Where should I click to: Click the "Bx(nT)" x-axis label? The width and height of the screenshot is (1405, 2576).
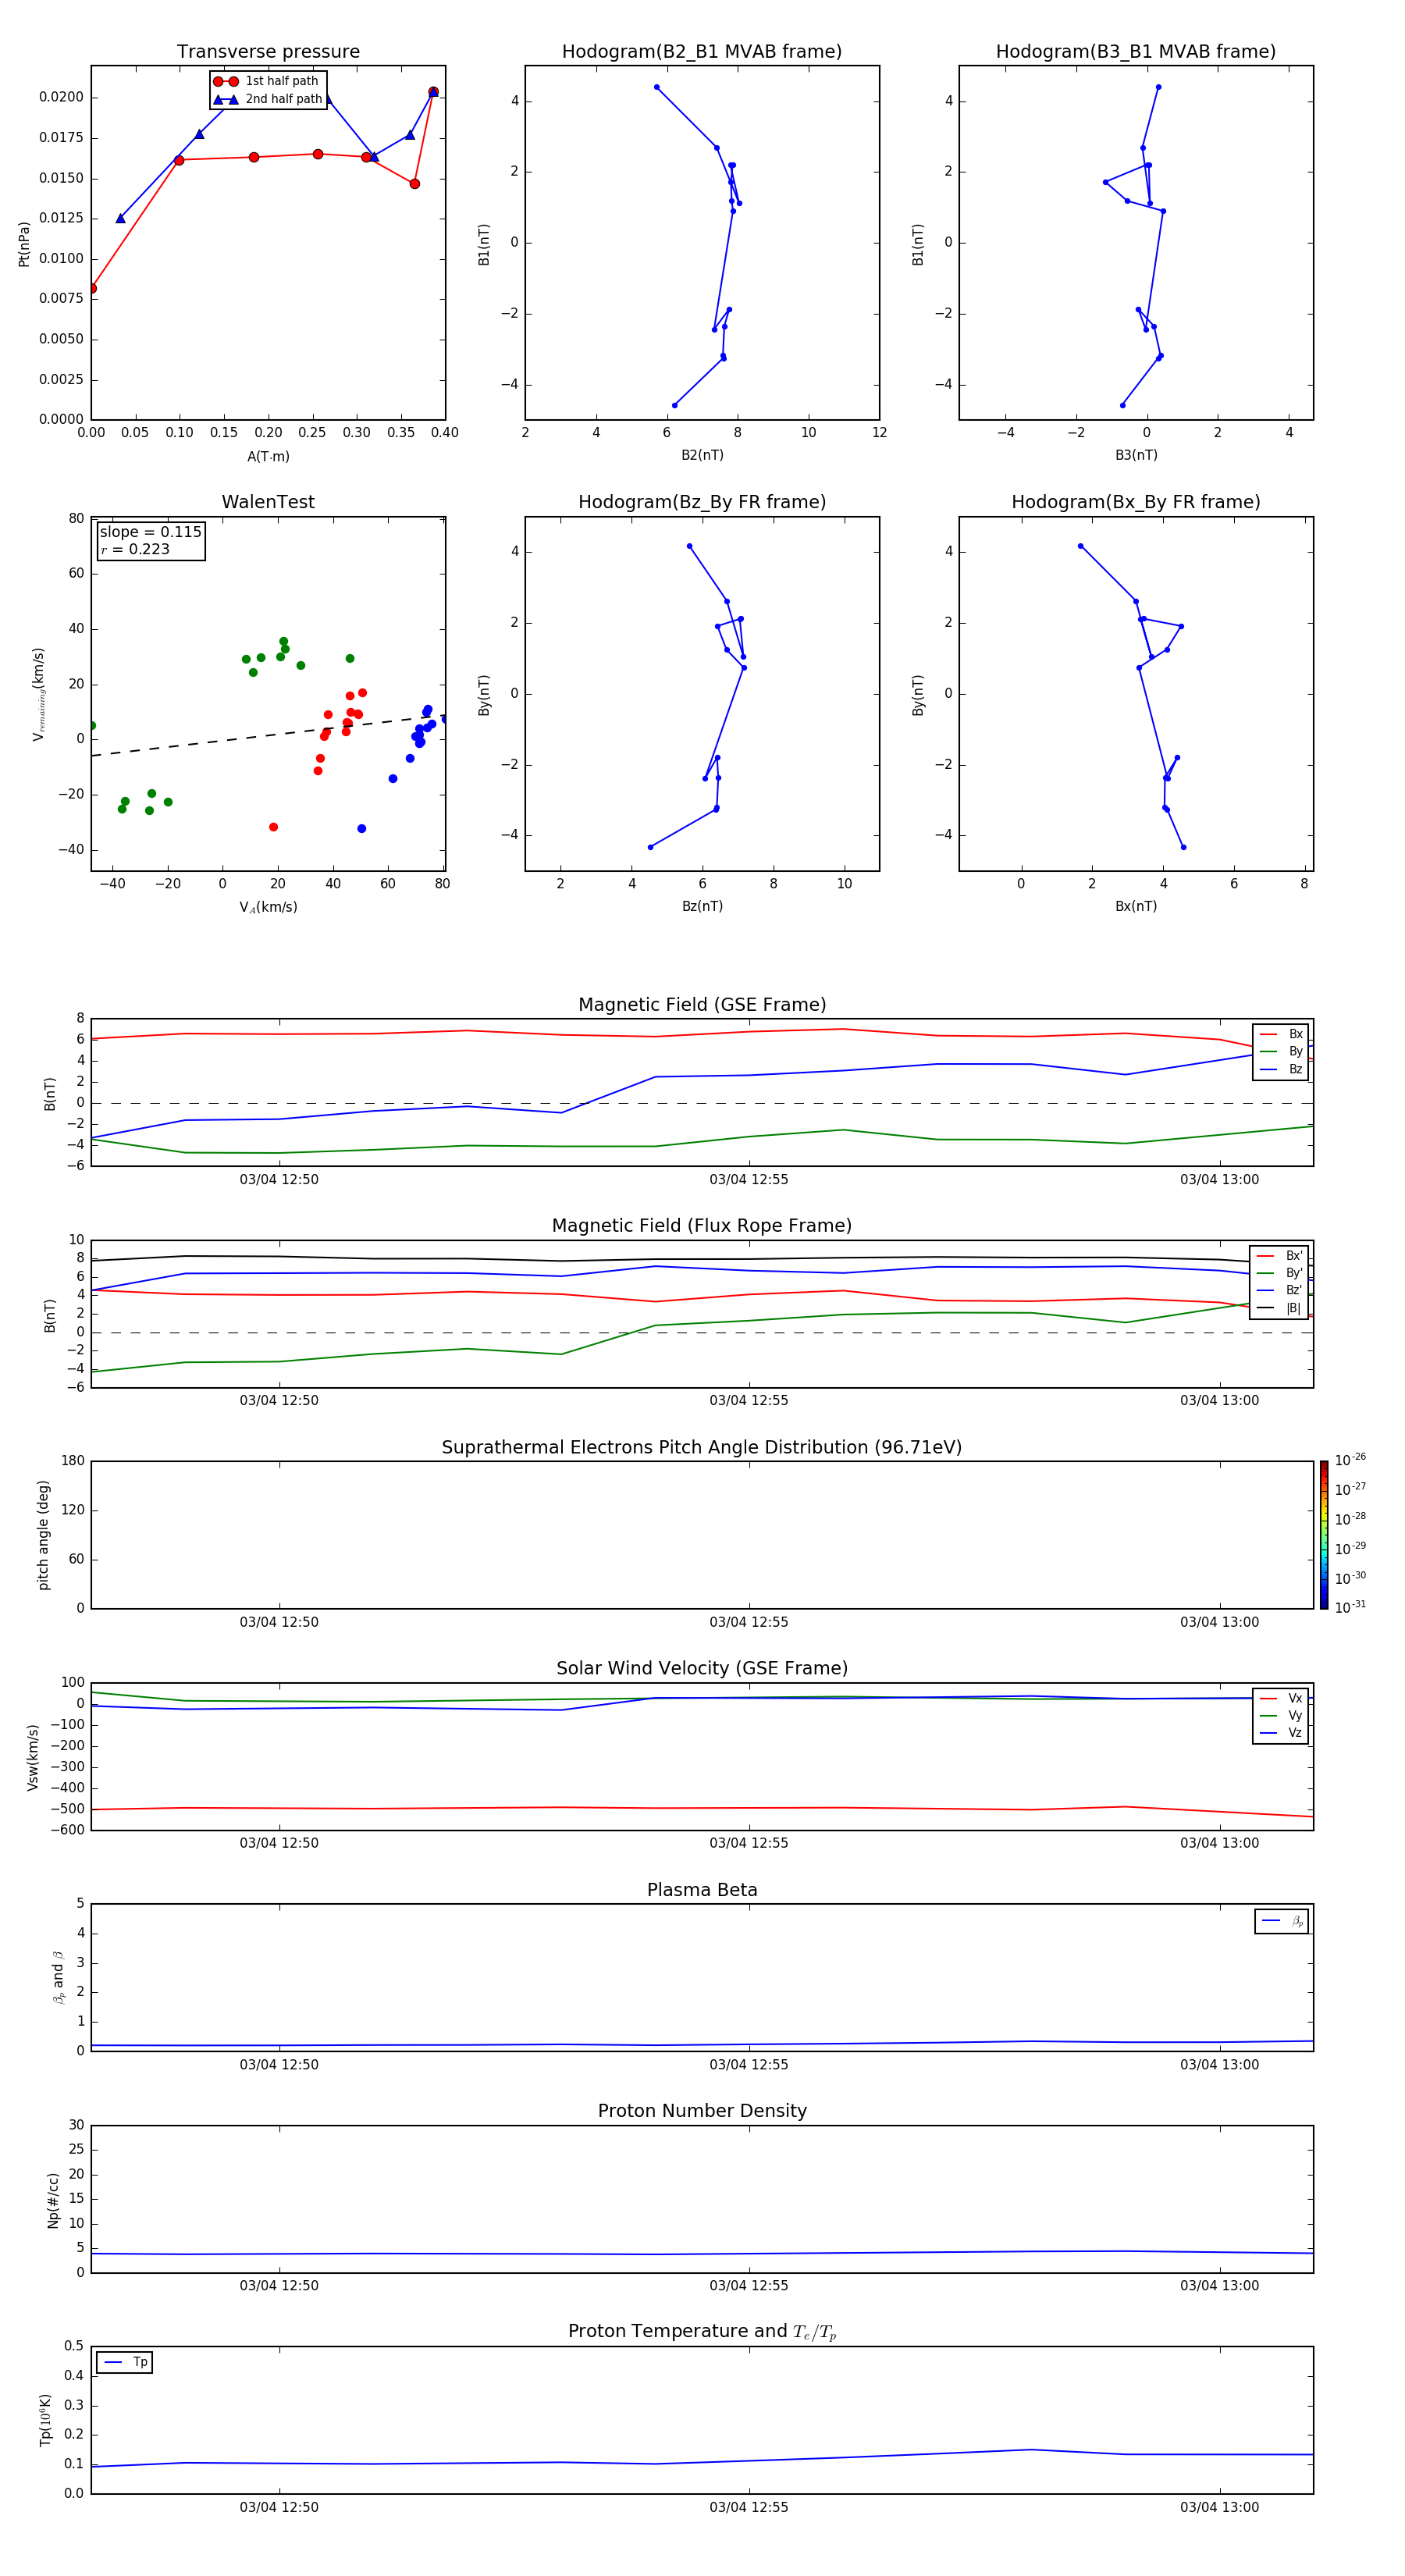click(x=1136, y=906)
